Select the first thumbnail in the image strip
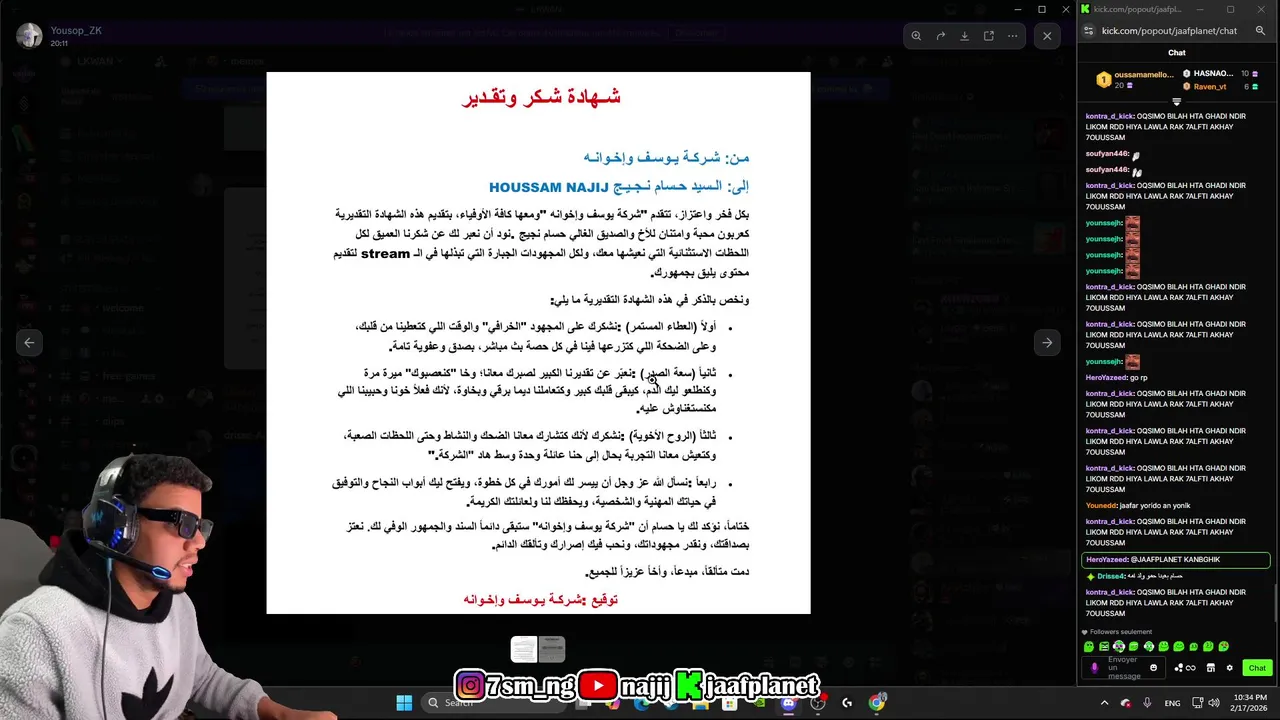 click(x=524, y=650)
